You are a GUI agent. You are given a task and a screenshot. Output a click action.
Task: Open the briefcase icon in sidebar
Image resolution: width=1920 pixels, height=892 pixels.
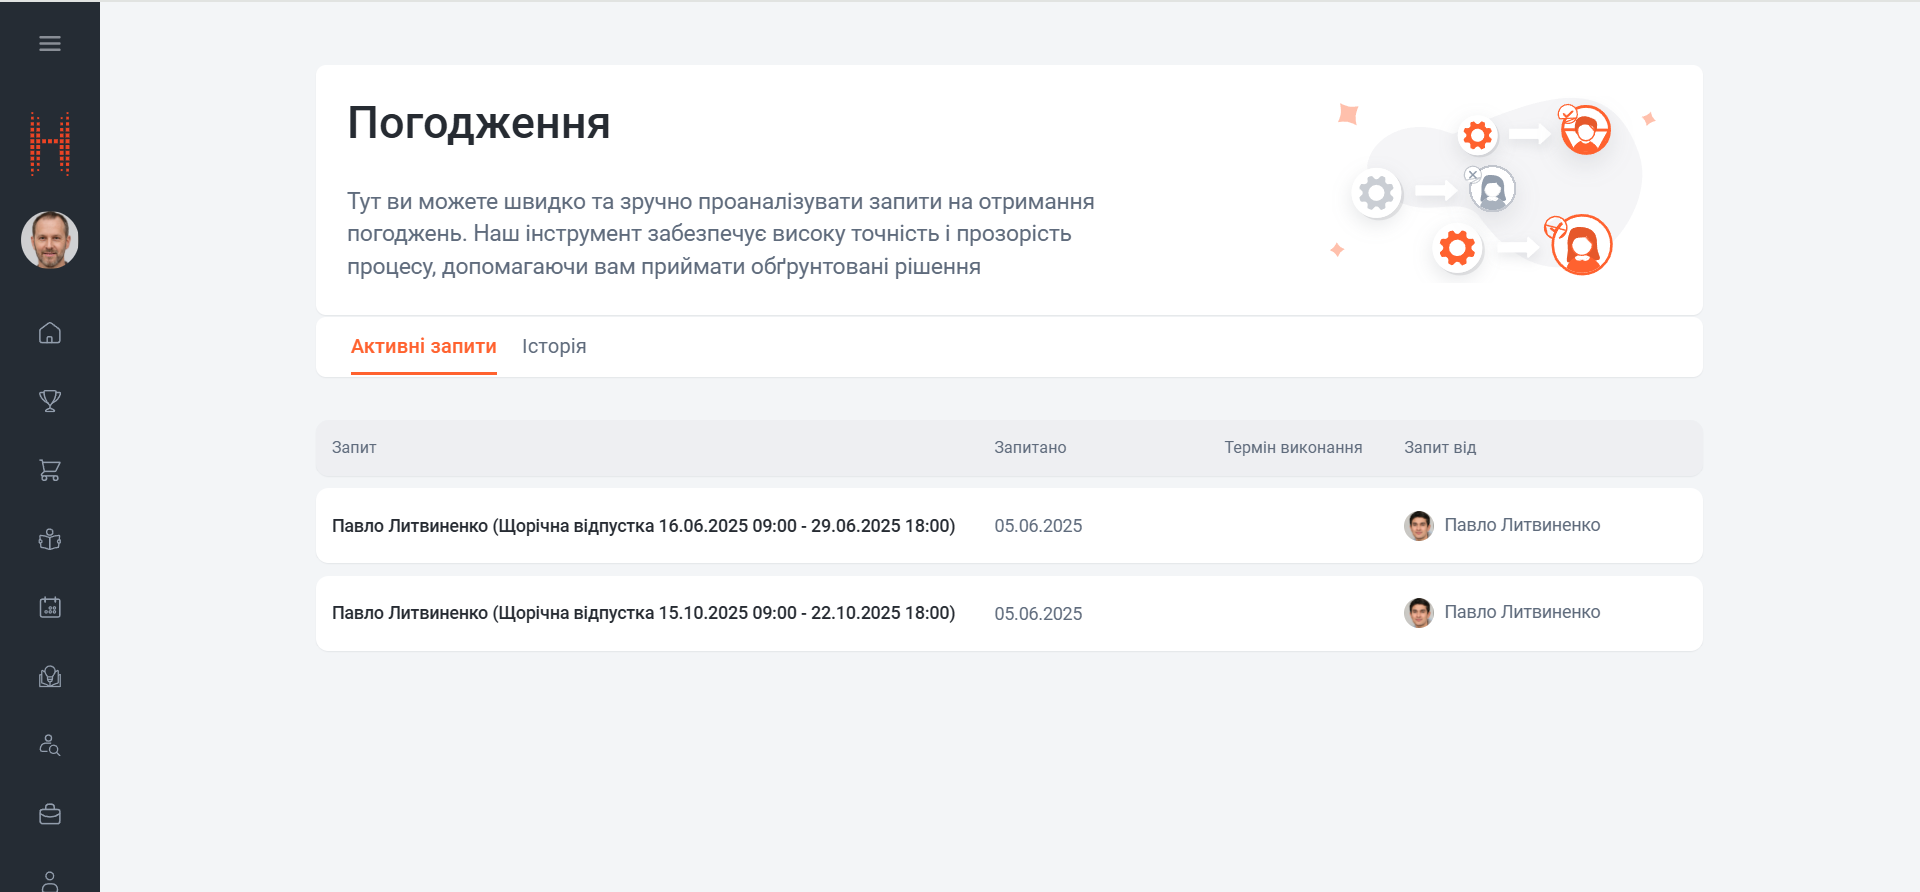pyautogui.click(x=50, y=814)
